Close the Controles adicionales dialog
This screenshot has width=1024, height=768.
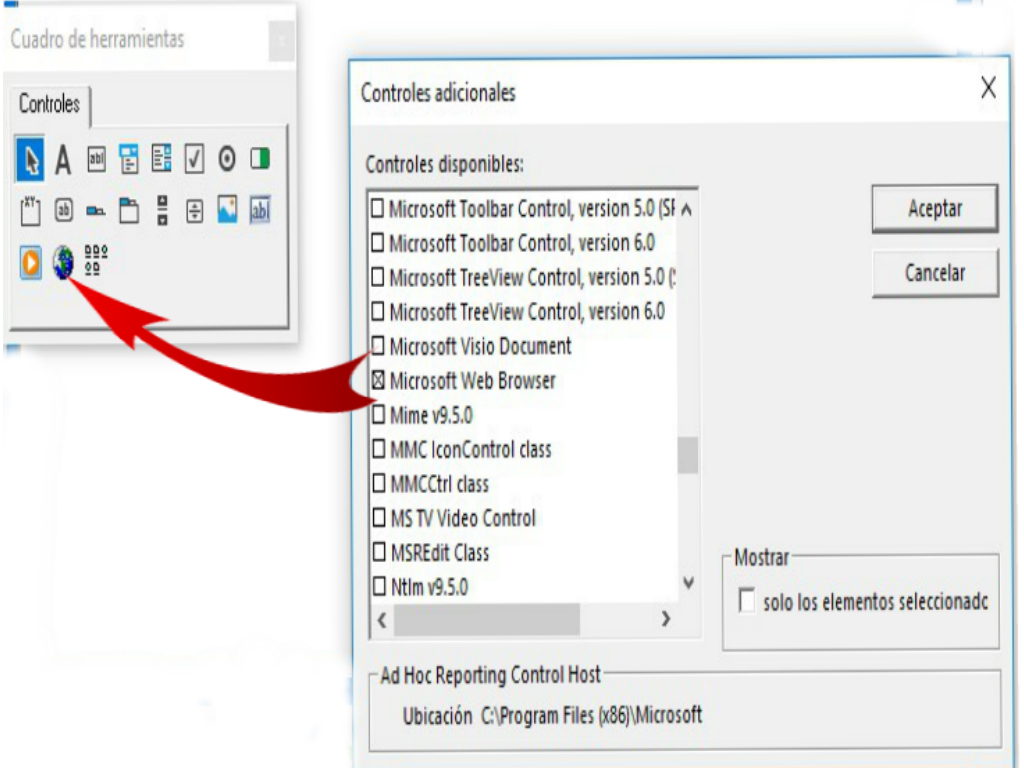pos(988,88)
